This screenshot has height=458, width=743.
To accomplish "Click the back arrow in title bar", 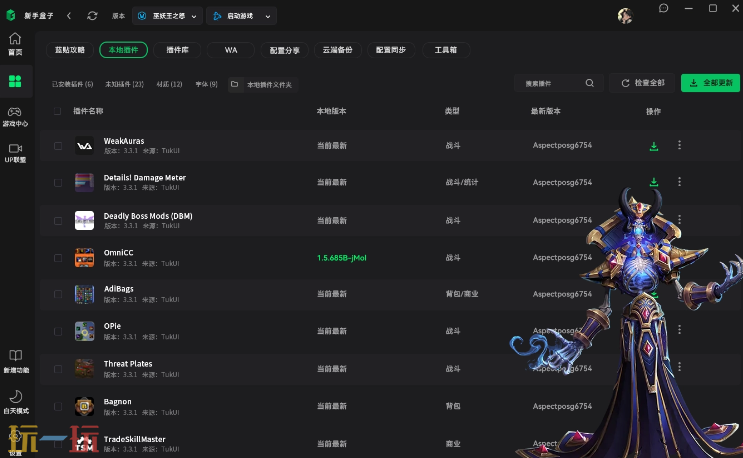I will 69,16.
